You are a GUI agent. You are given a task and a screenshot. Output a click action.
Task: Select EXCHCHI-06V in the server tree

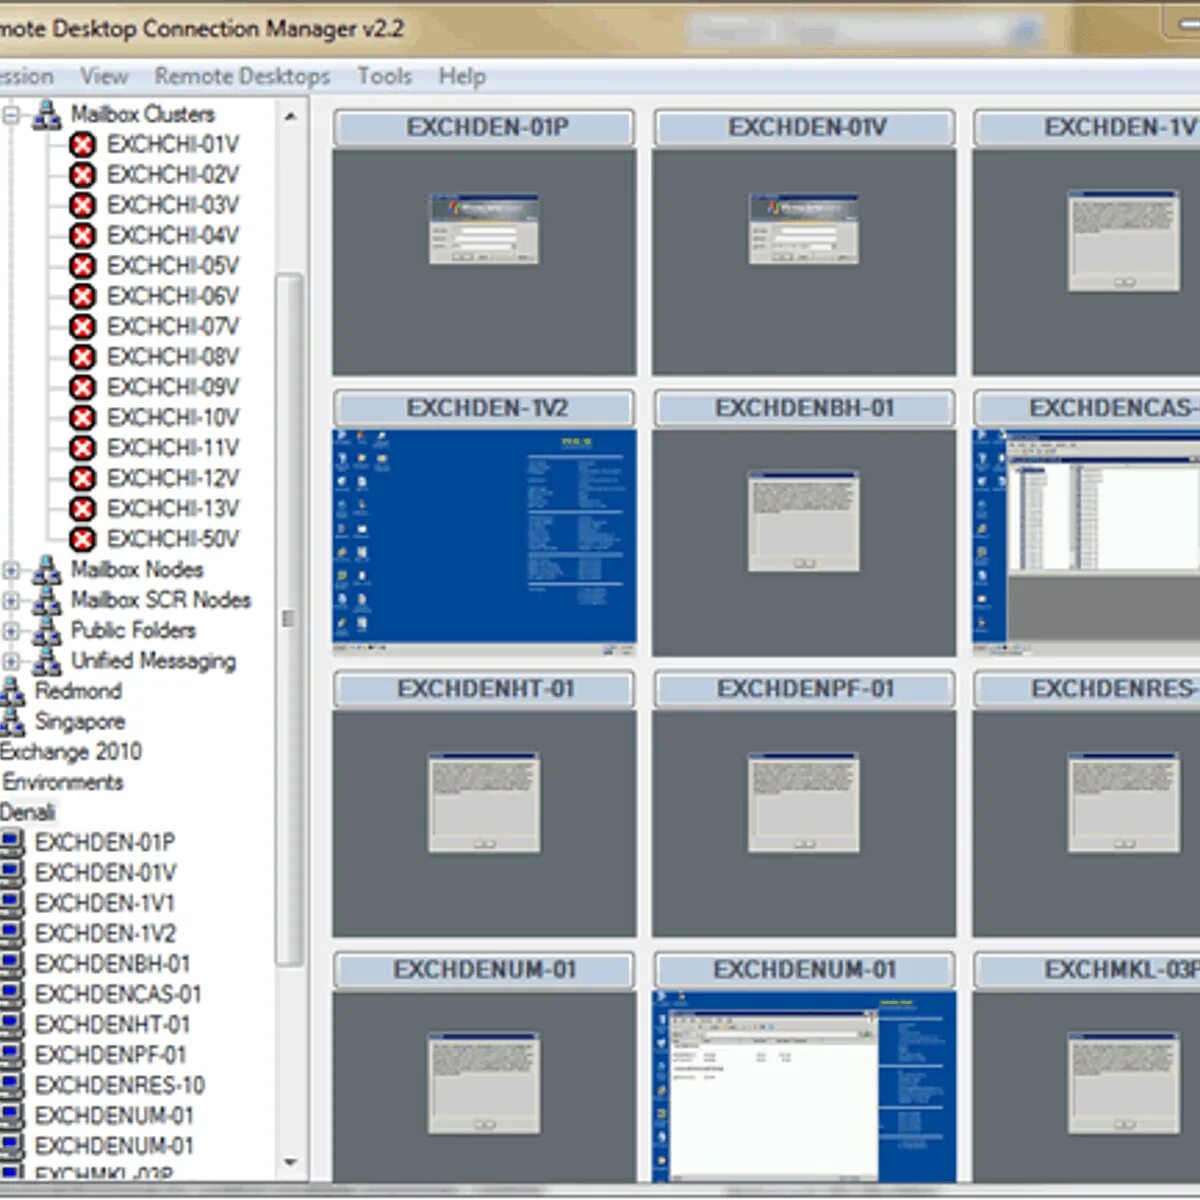173,297
